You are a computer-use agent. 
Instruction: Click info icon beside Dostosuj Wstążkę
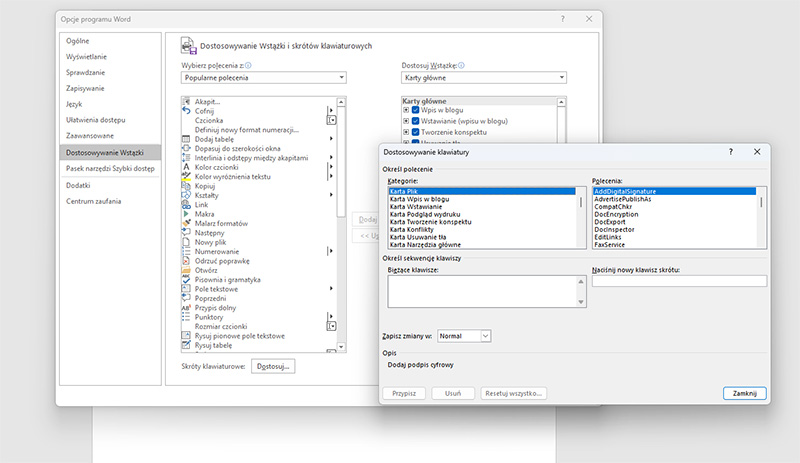(461, 65)
